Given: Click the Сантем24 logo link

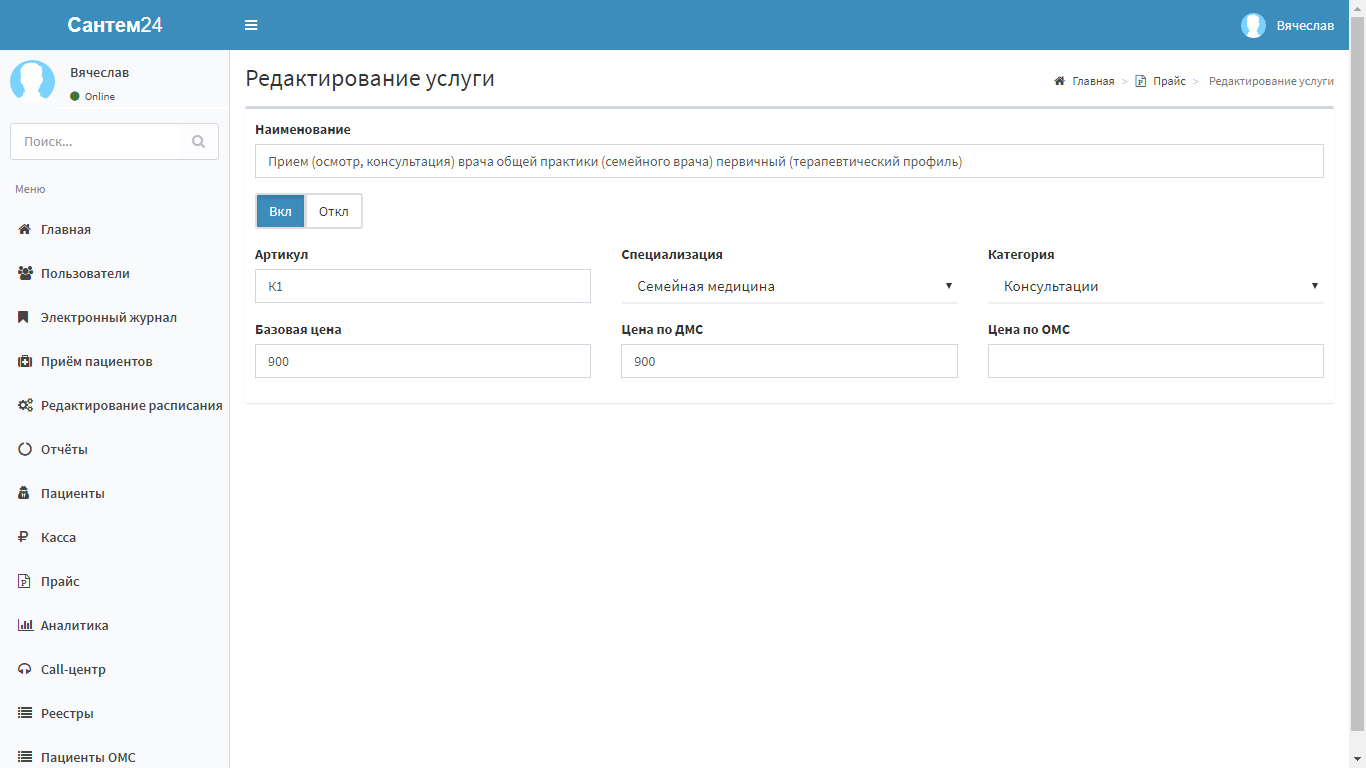Looking at the screenshot, I should click(x=115, y=25).
